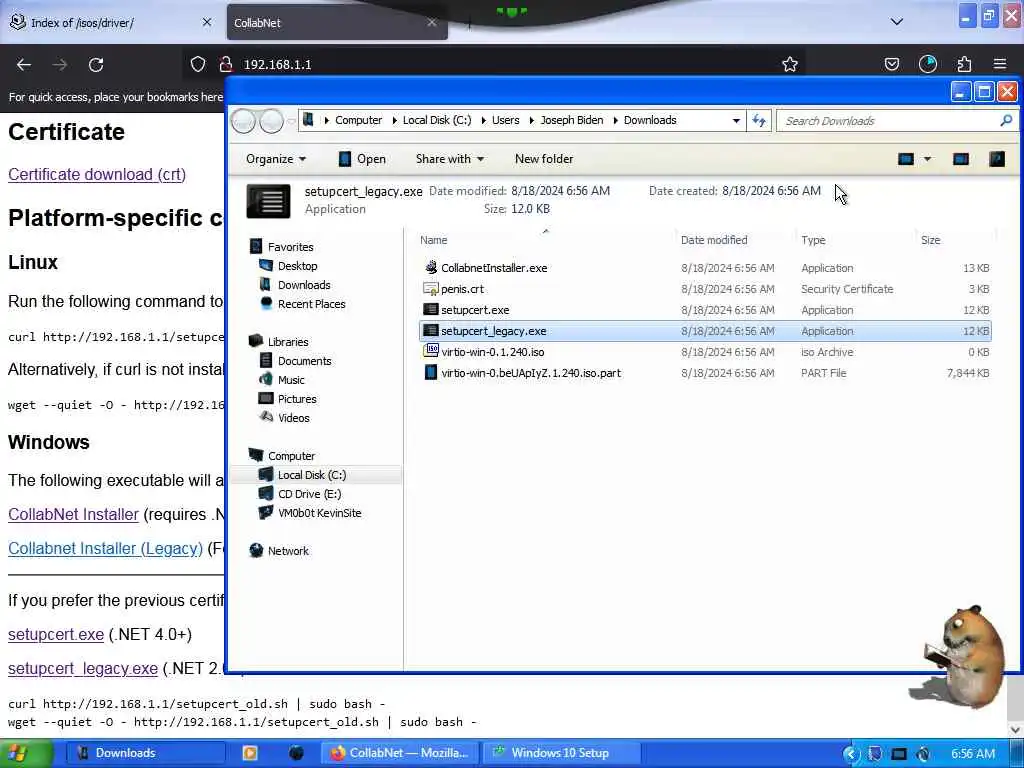1024x768 pixels.
Task: Open Desktop under Favorites
Action: pyautogui.click(x=297, y=266)
